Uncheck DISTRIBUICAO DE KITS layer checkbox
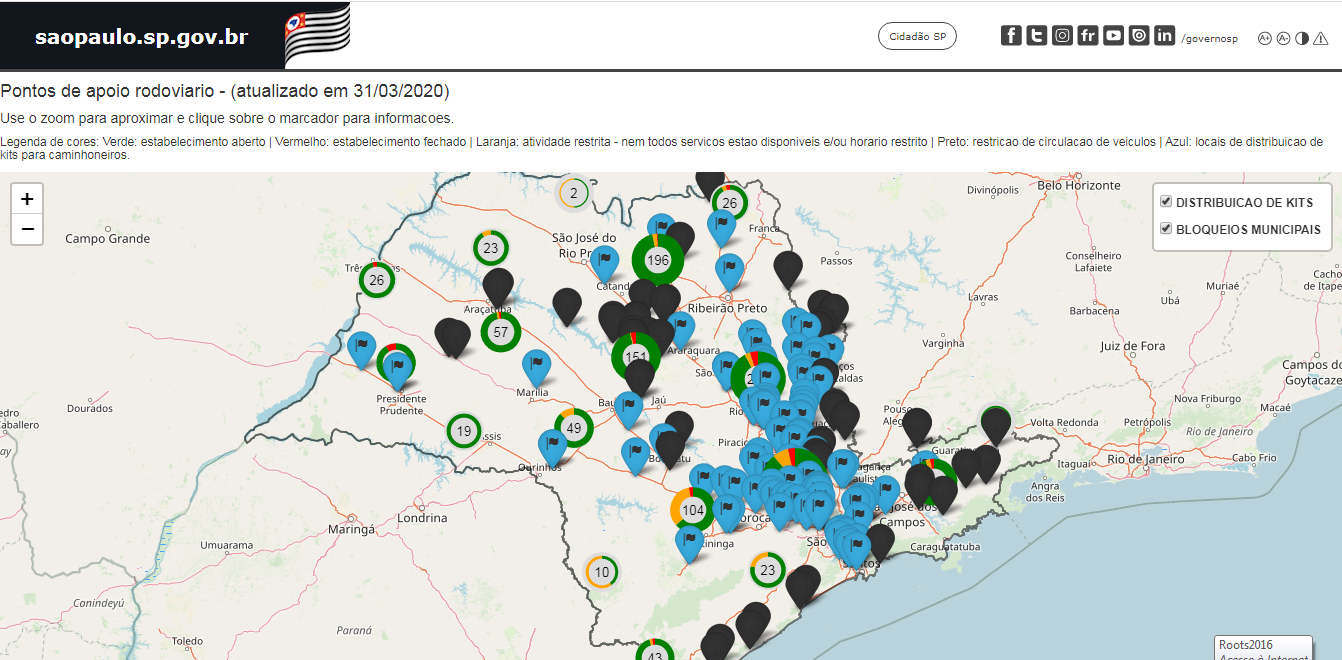This screenshot has height=660, width=1342. point(1166,202)
